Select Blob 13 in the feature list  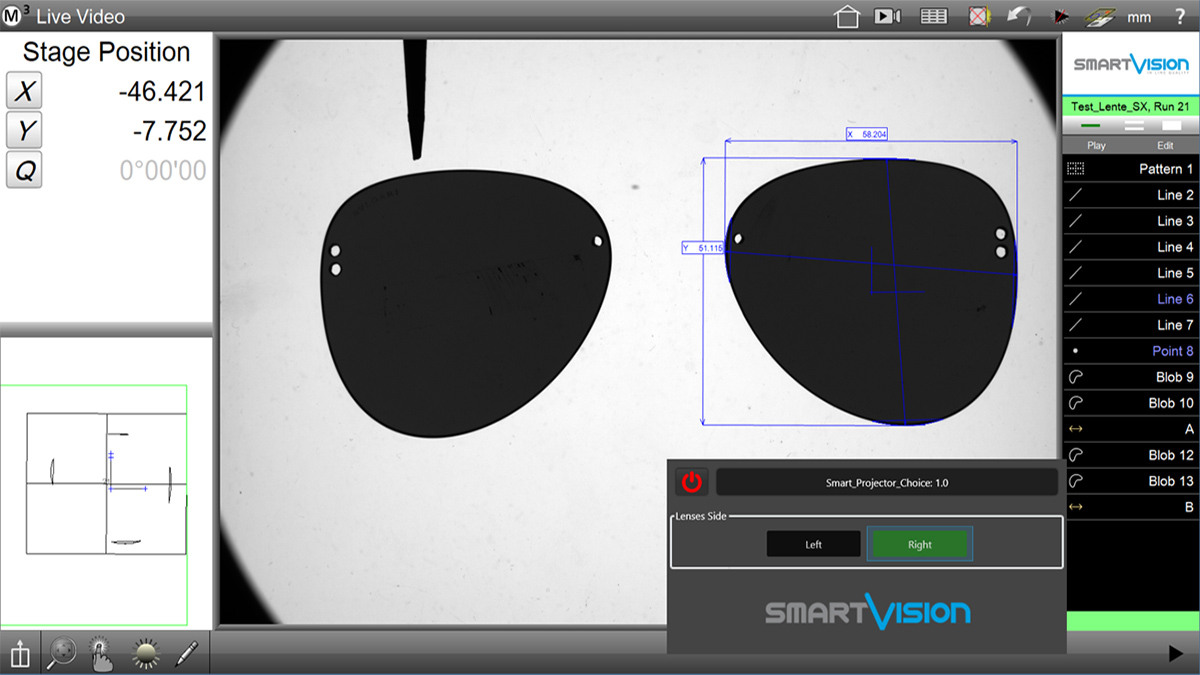click(1131, 481)
